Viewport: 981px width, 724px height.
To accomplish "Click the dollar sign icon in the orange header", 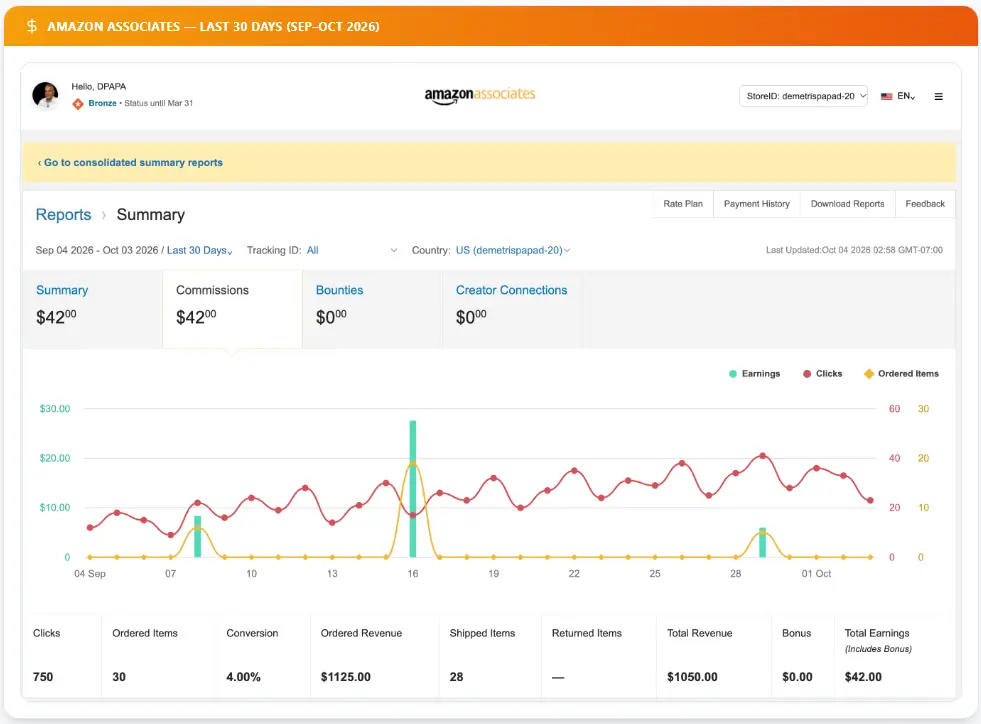I will point(31,26).
